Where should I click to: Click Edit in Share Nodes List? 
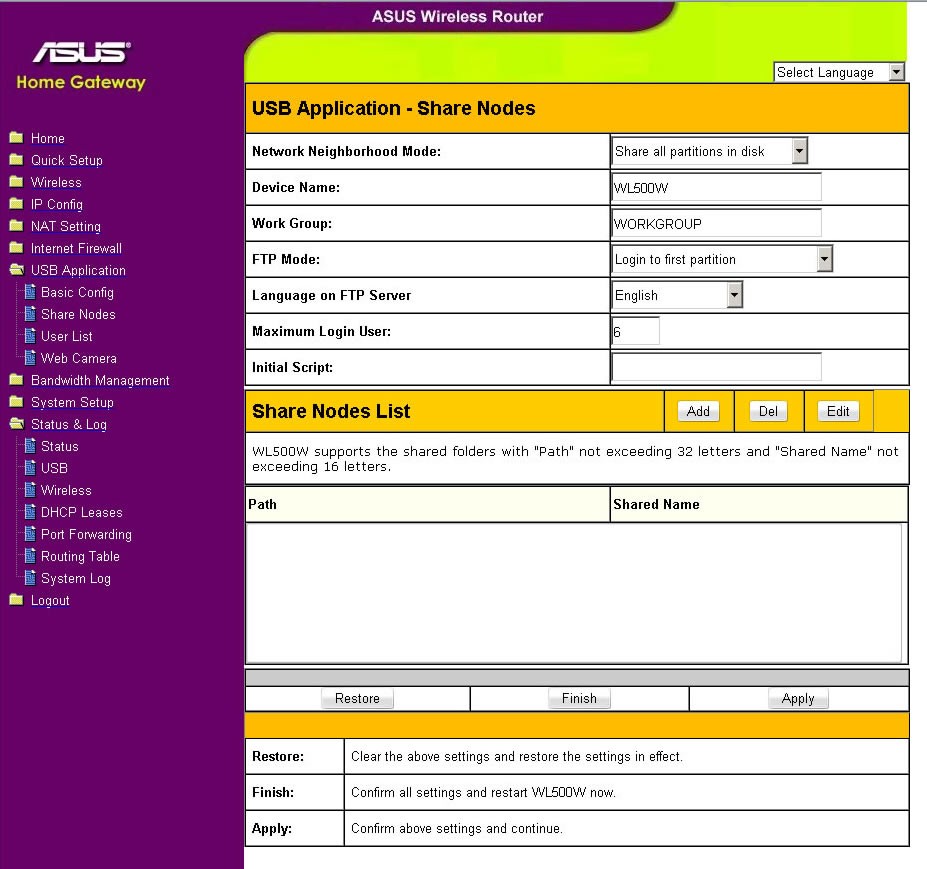click(838, 411)
